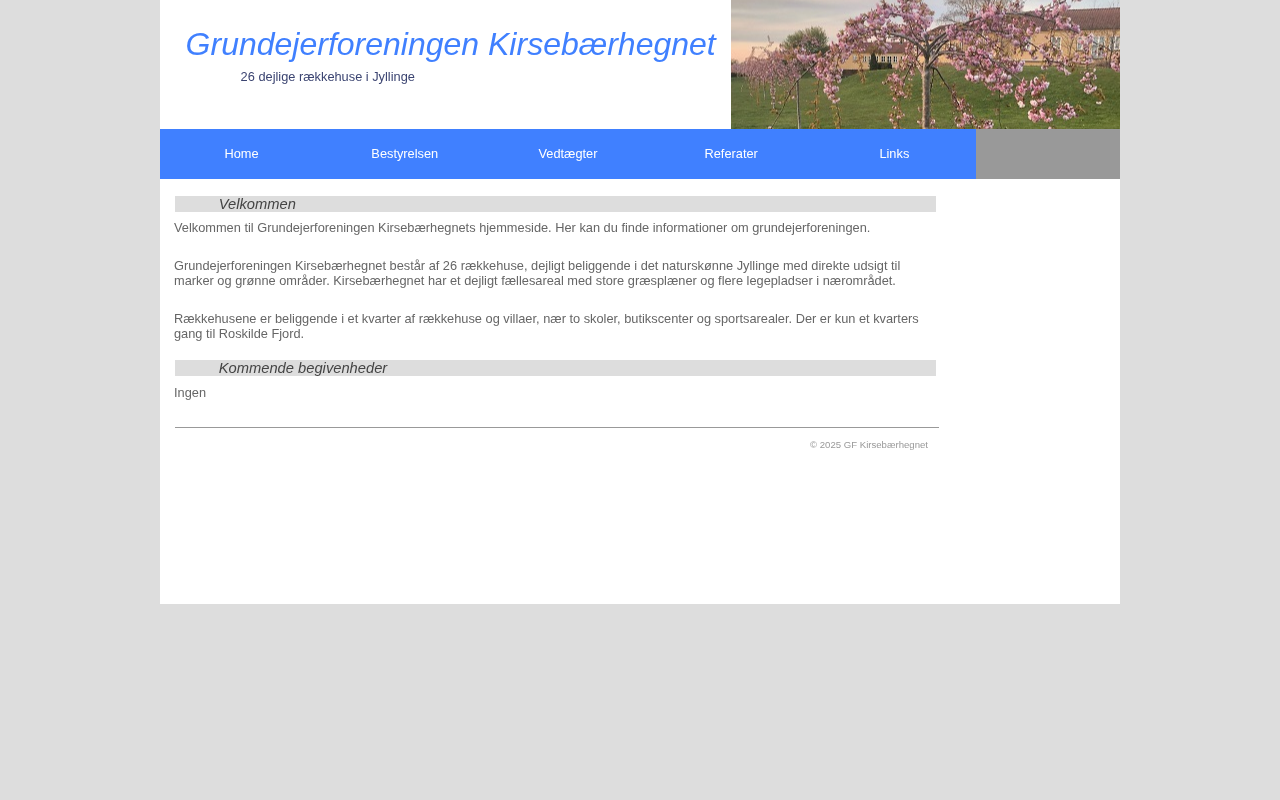Open the Vedtægter menu item
The image size is (1280, 800).
568,154
